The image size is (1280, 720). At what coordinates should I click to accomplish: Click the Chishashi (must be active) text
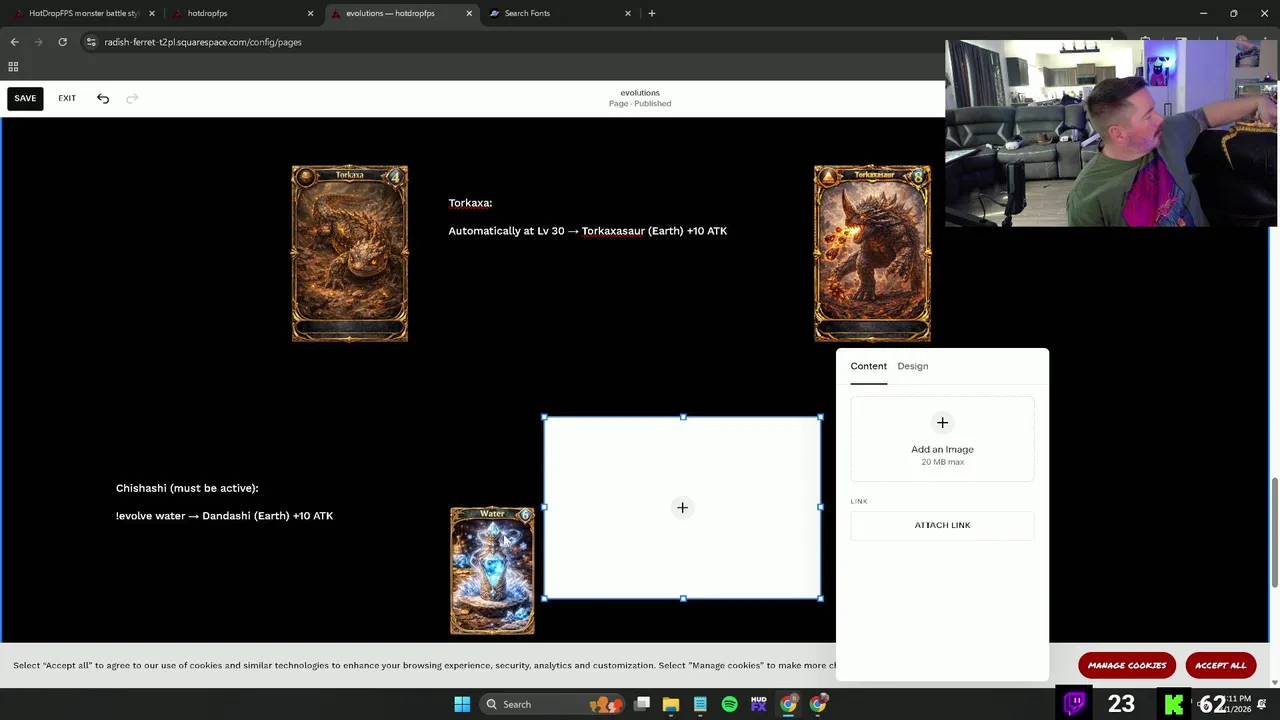[x=187, y=488]
